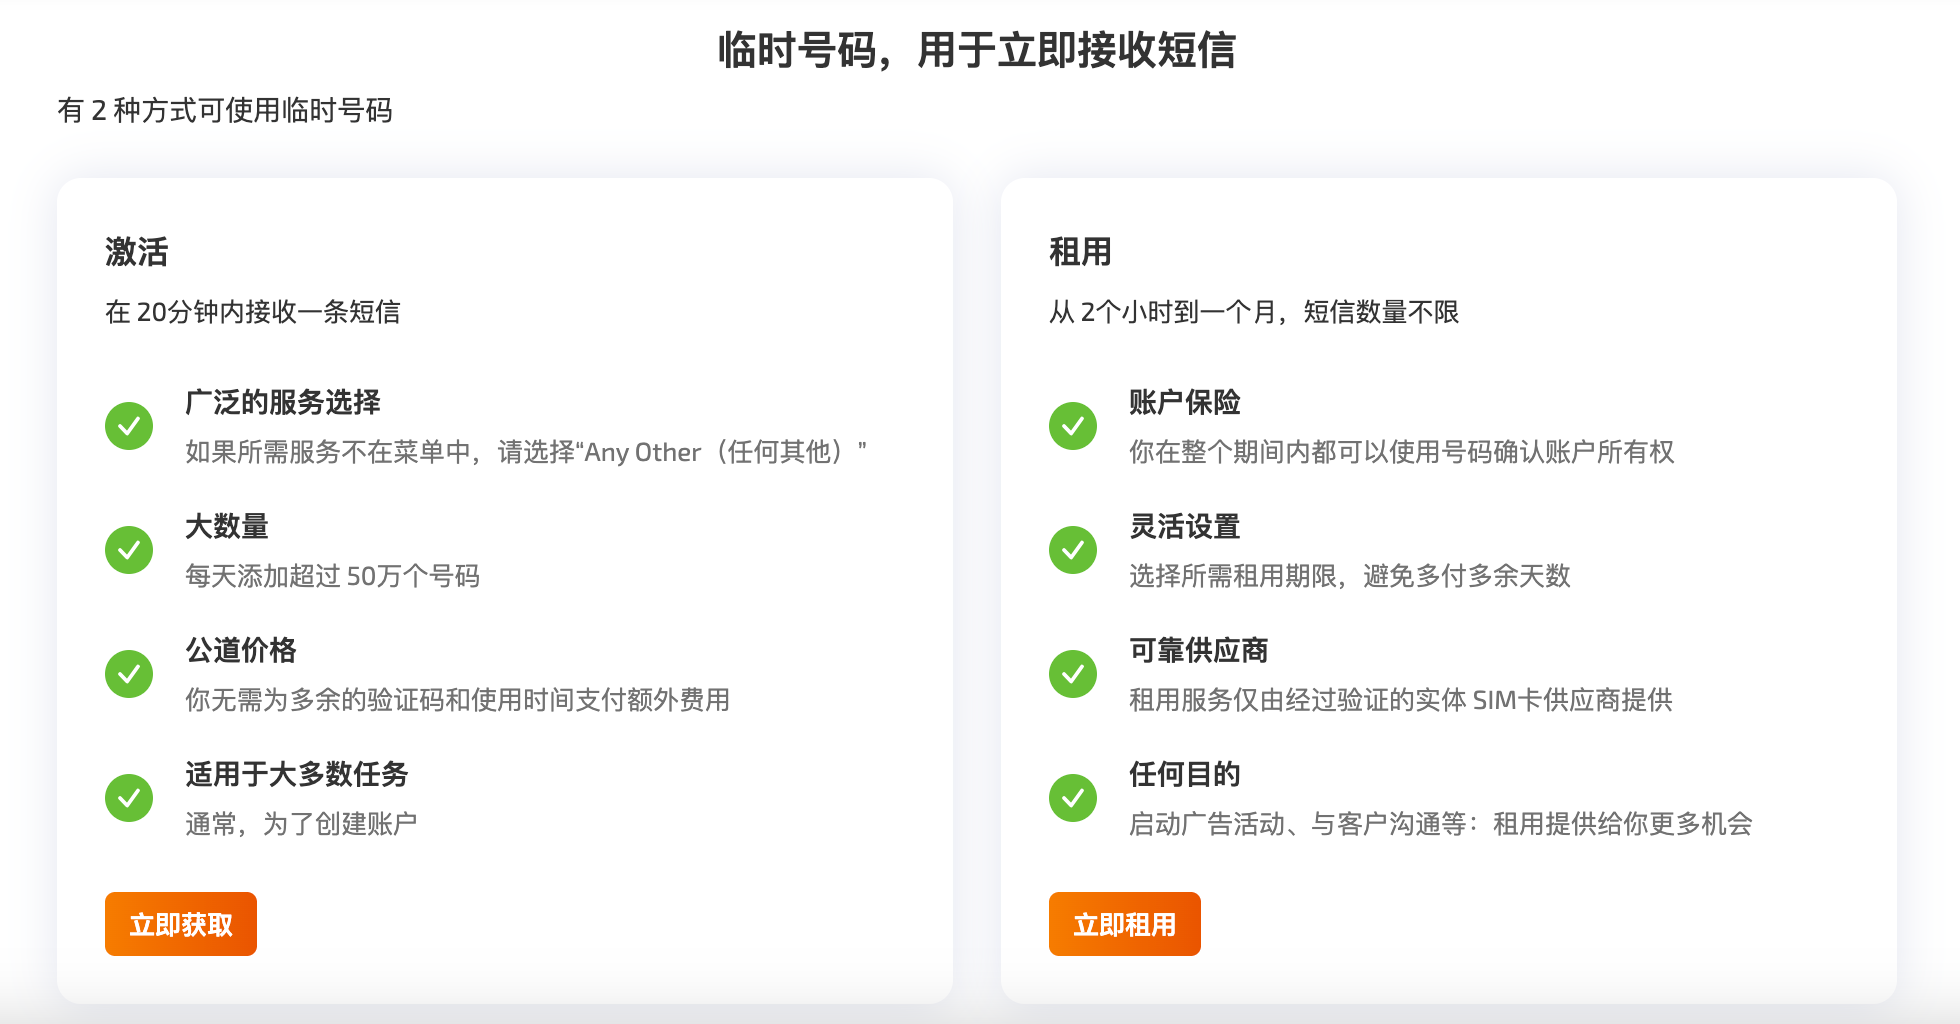Click the green checkmark beside 账户保险

[1072, 425]
